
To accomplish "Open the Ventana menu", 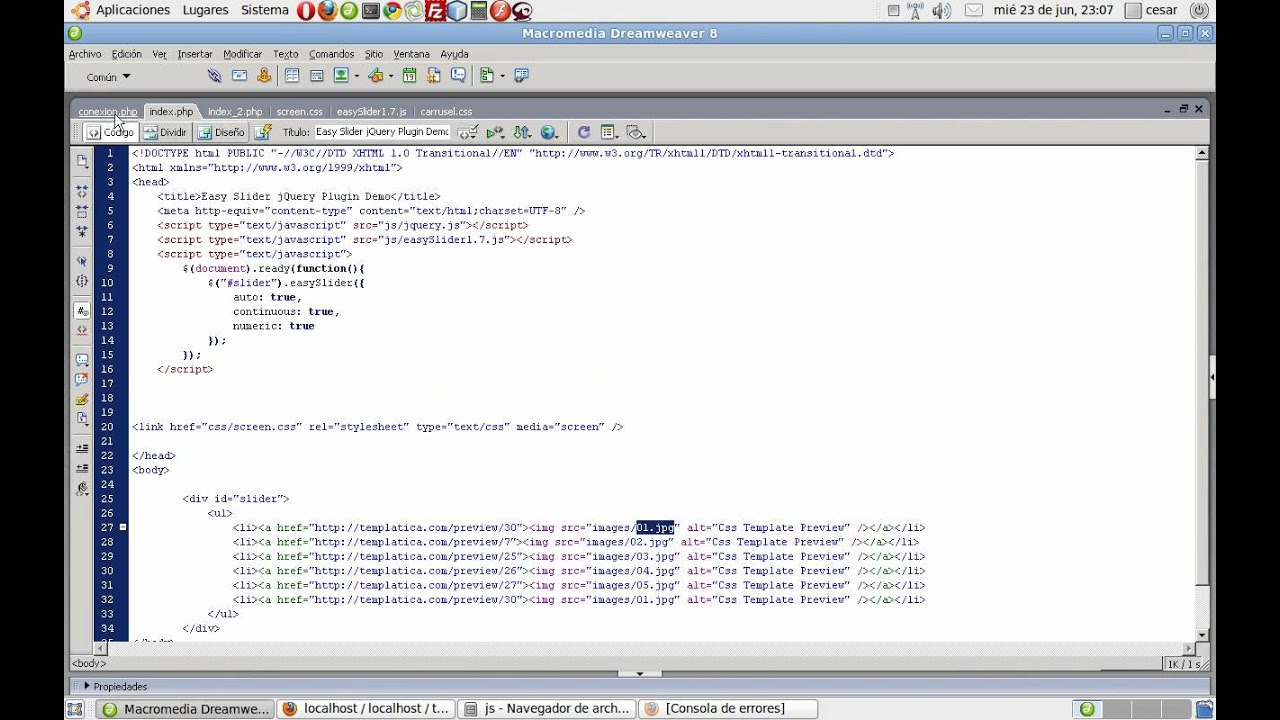I will coord(411,54).
